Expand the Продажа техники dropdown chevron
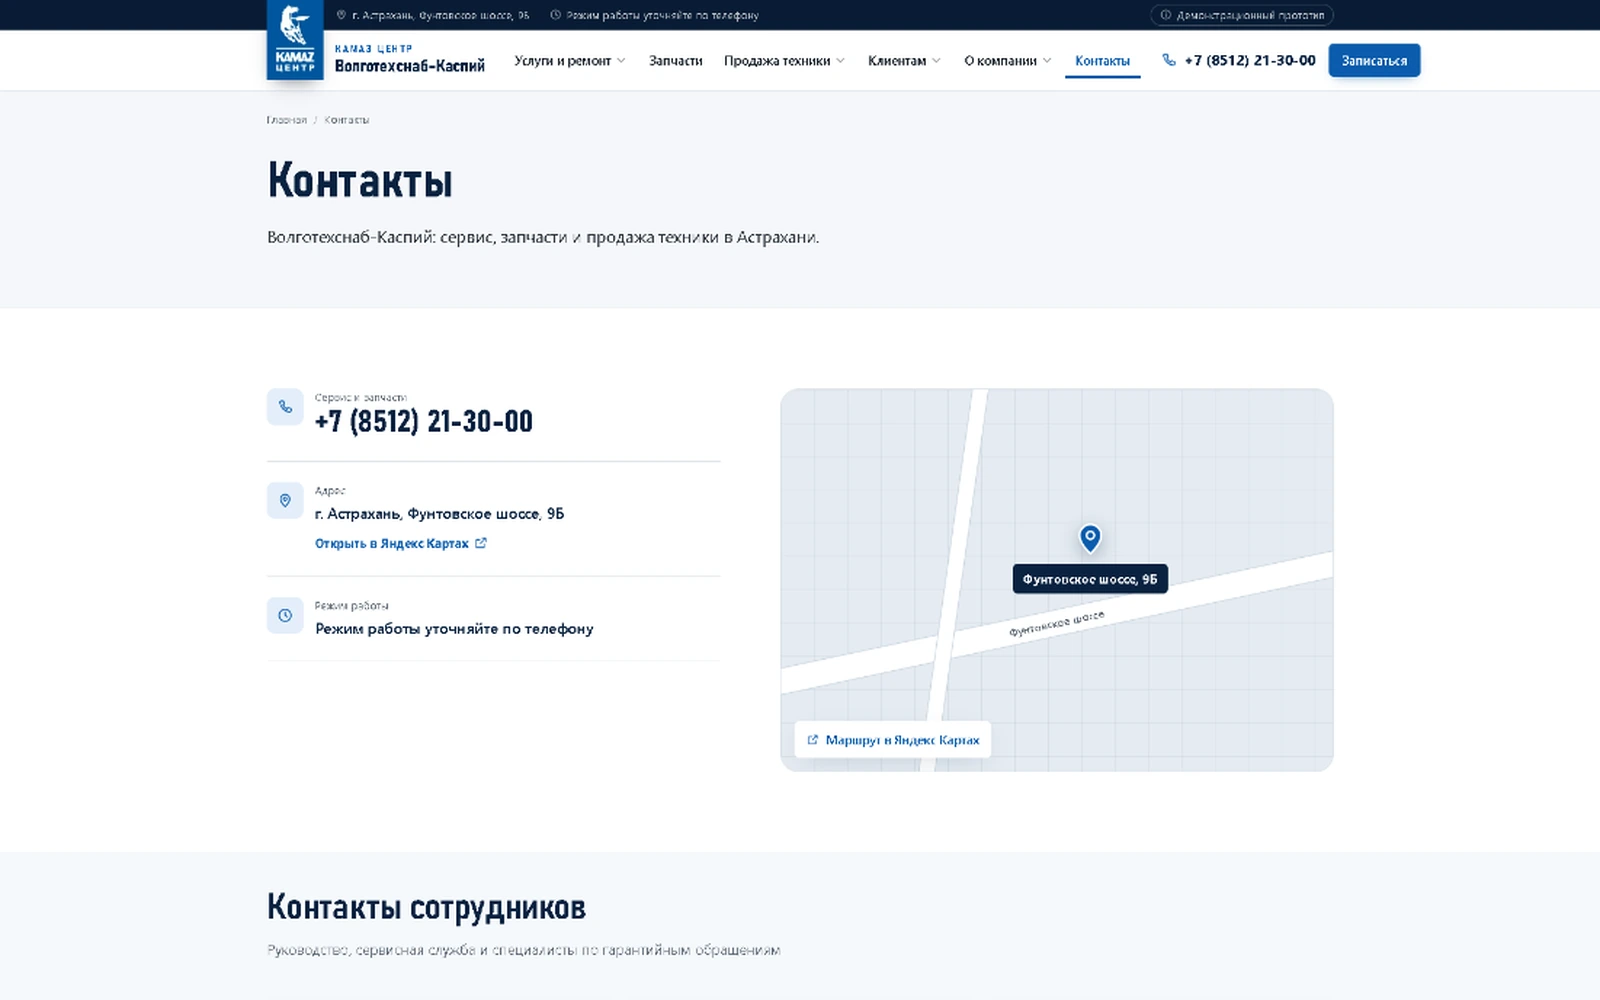Viewport: 1600px width, 1000px height. pyautogui.click(x=840, y=61)
